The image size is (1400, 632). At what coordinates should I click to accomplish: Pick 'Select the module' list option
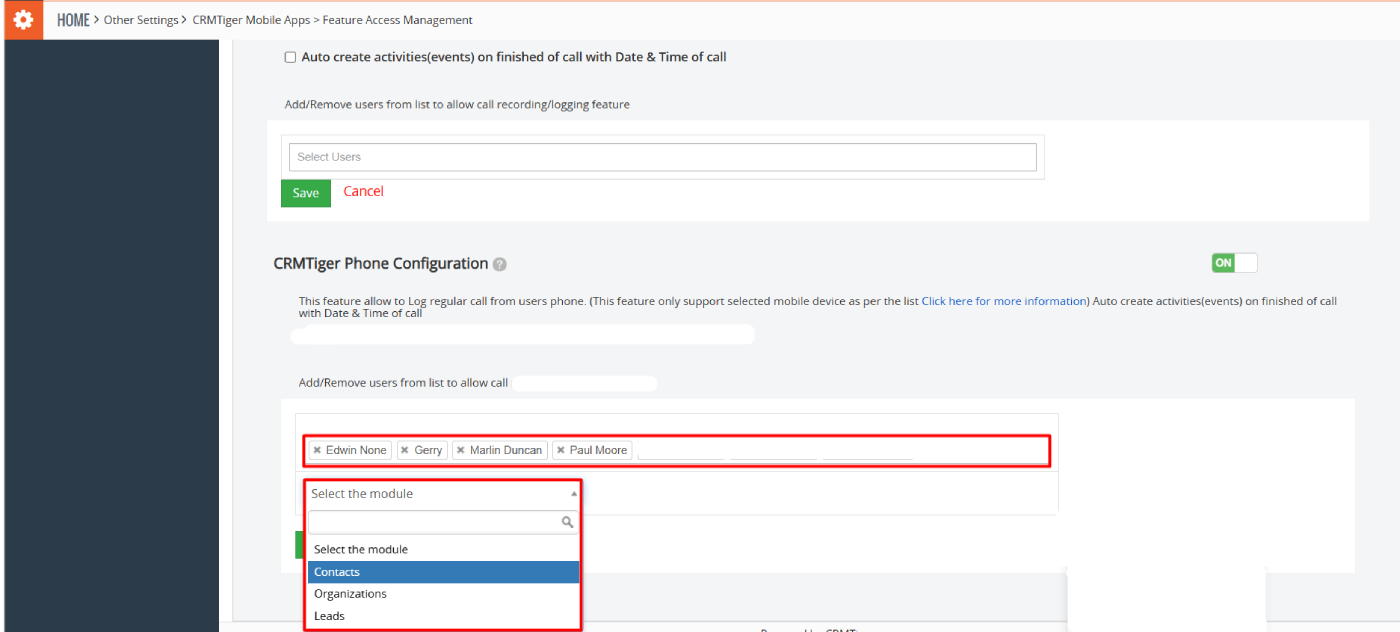[444, 549]
